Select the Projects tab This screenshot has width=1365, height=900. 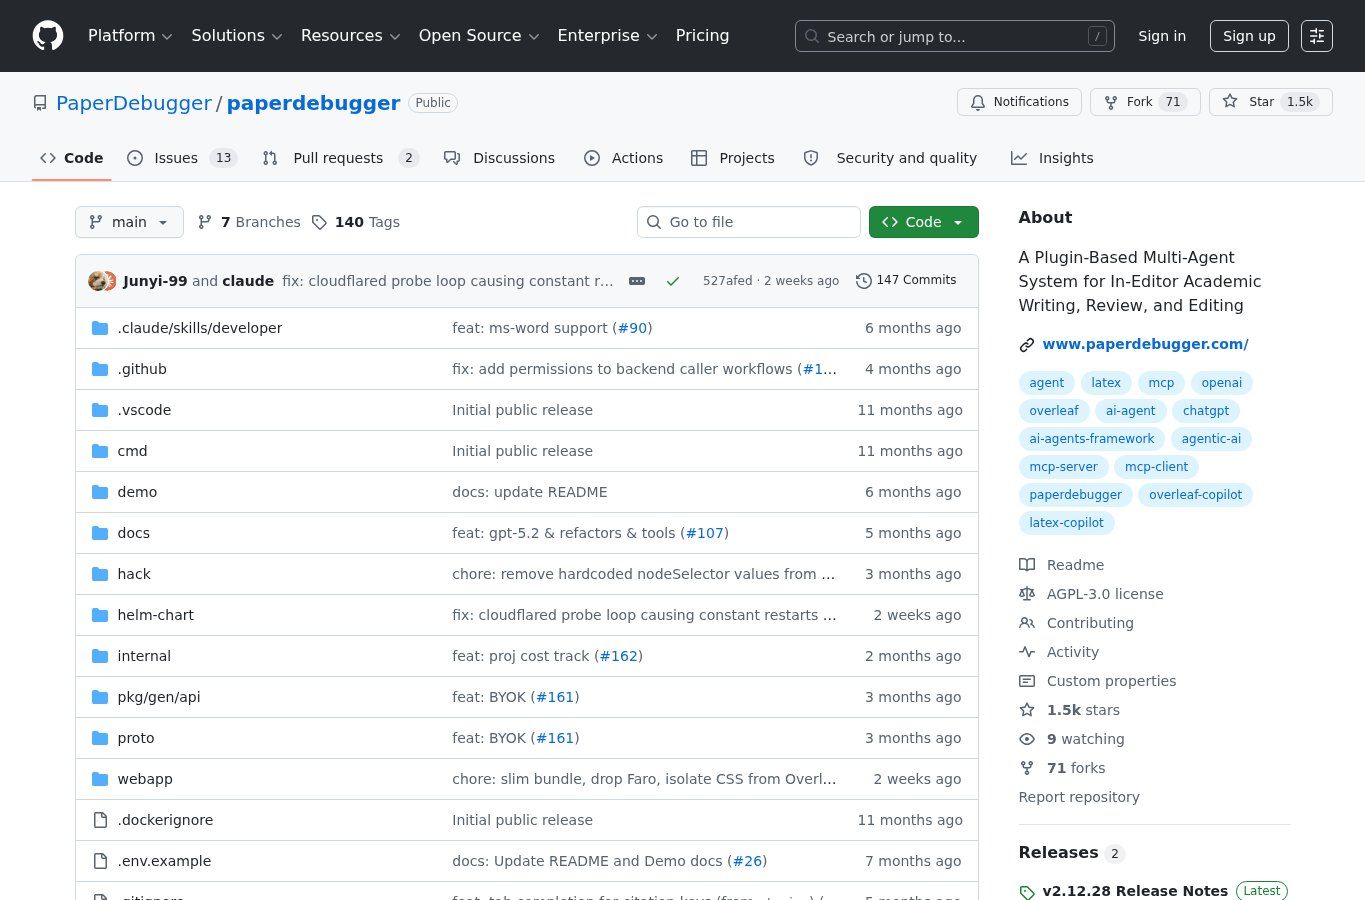point(733,158)
